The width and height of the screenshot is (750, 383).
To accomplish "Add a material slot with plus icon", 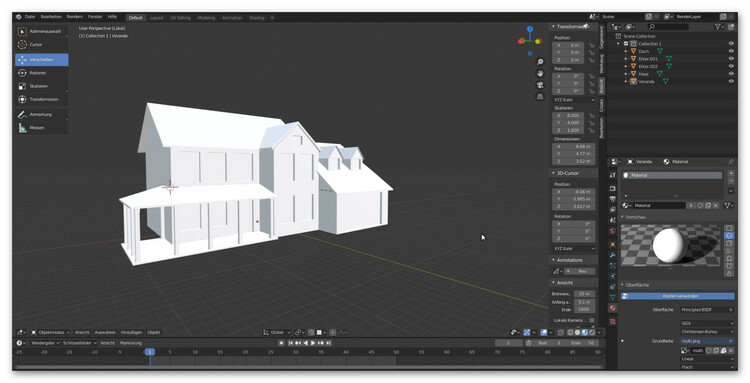I will point(731,173).
